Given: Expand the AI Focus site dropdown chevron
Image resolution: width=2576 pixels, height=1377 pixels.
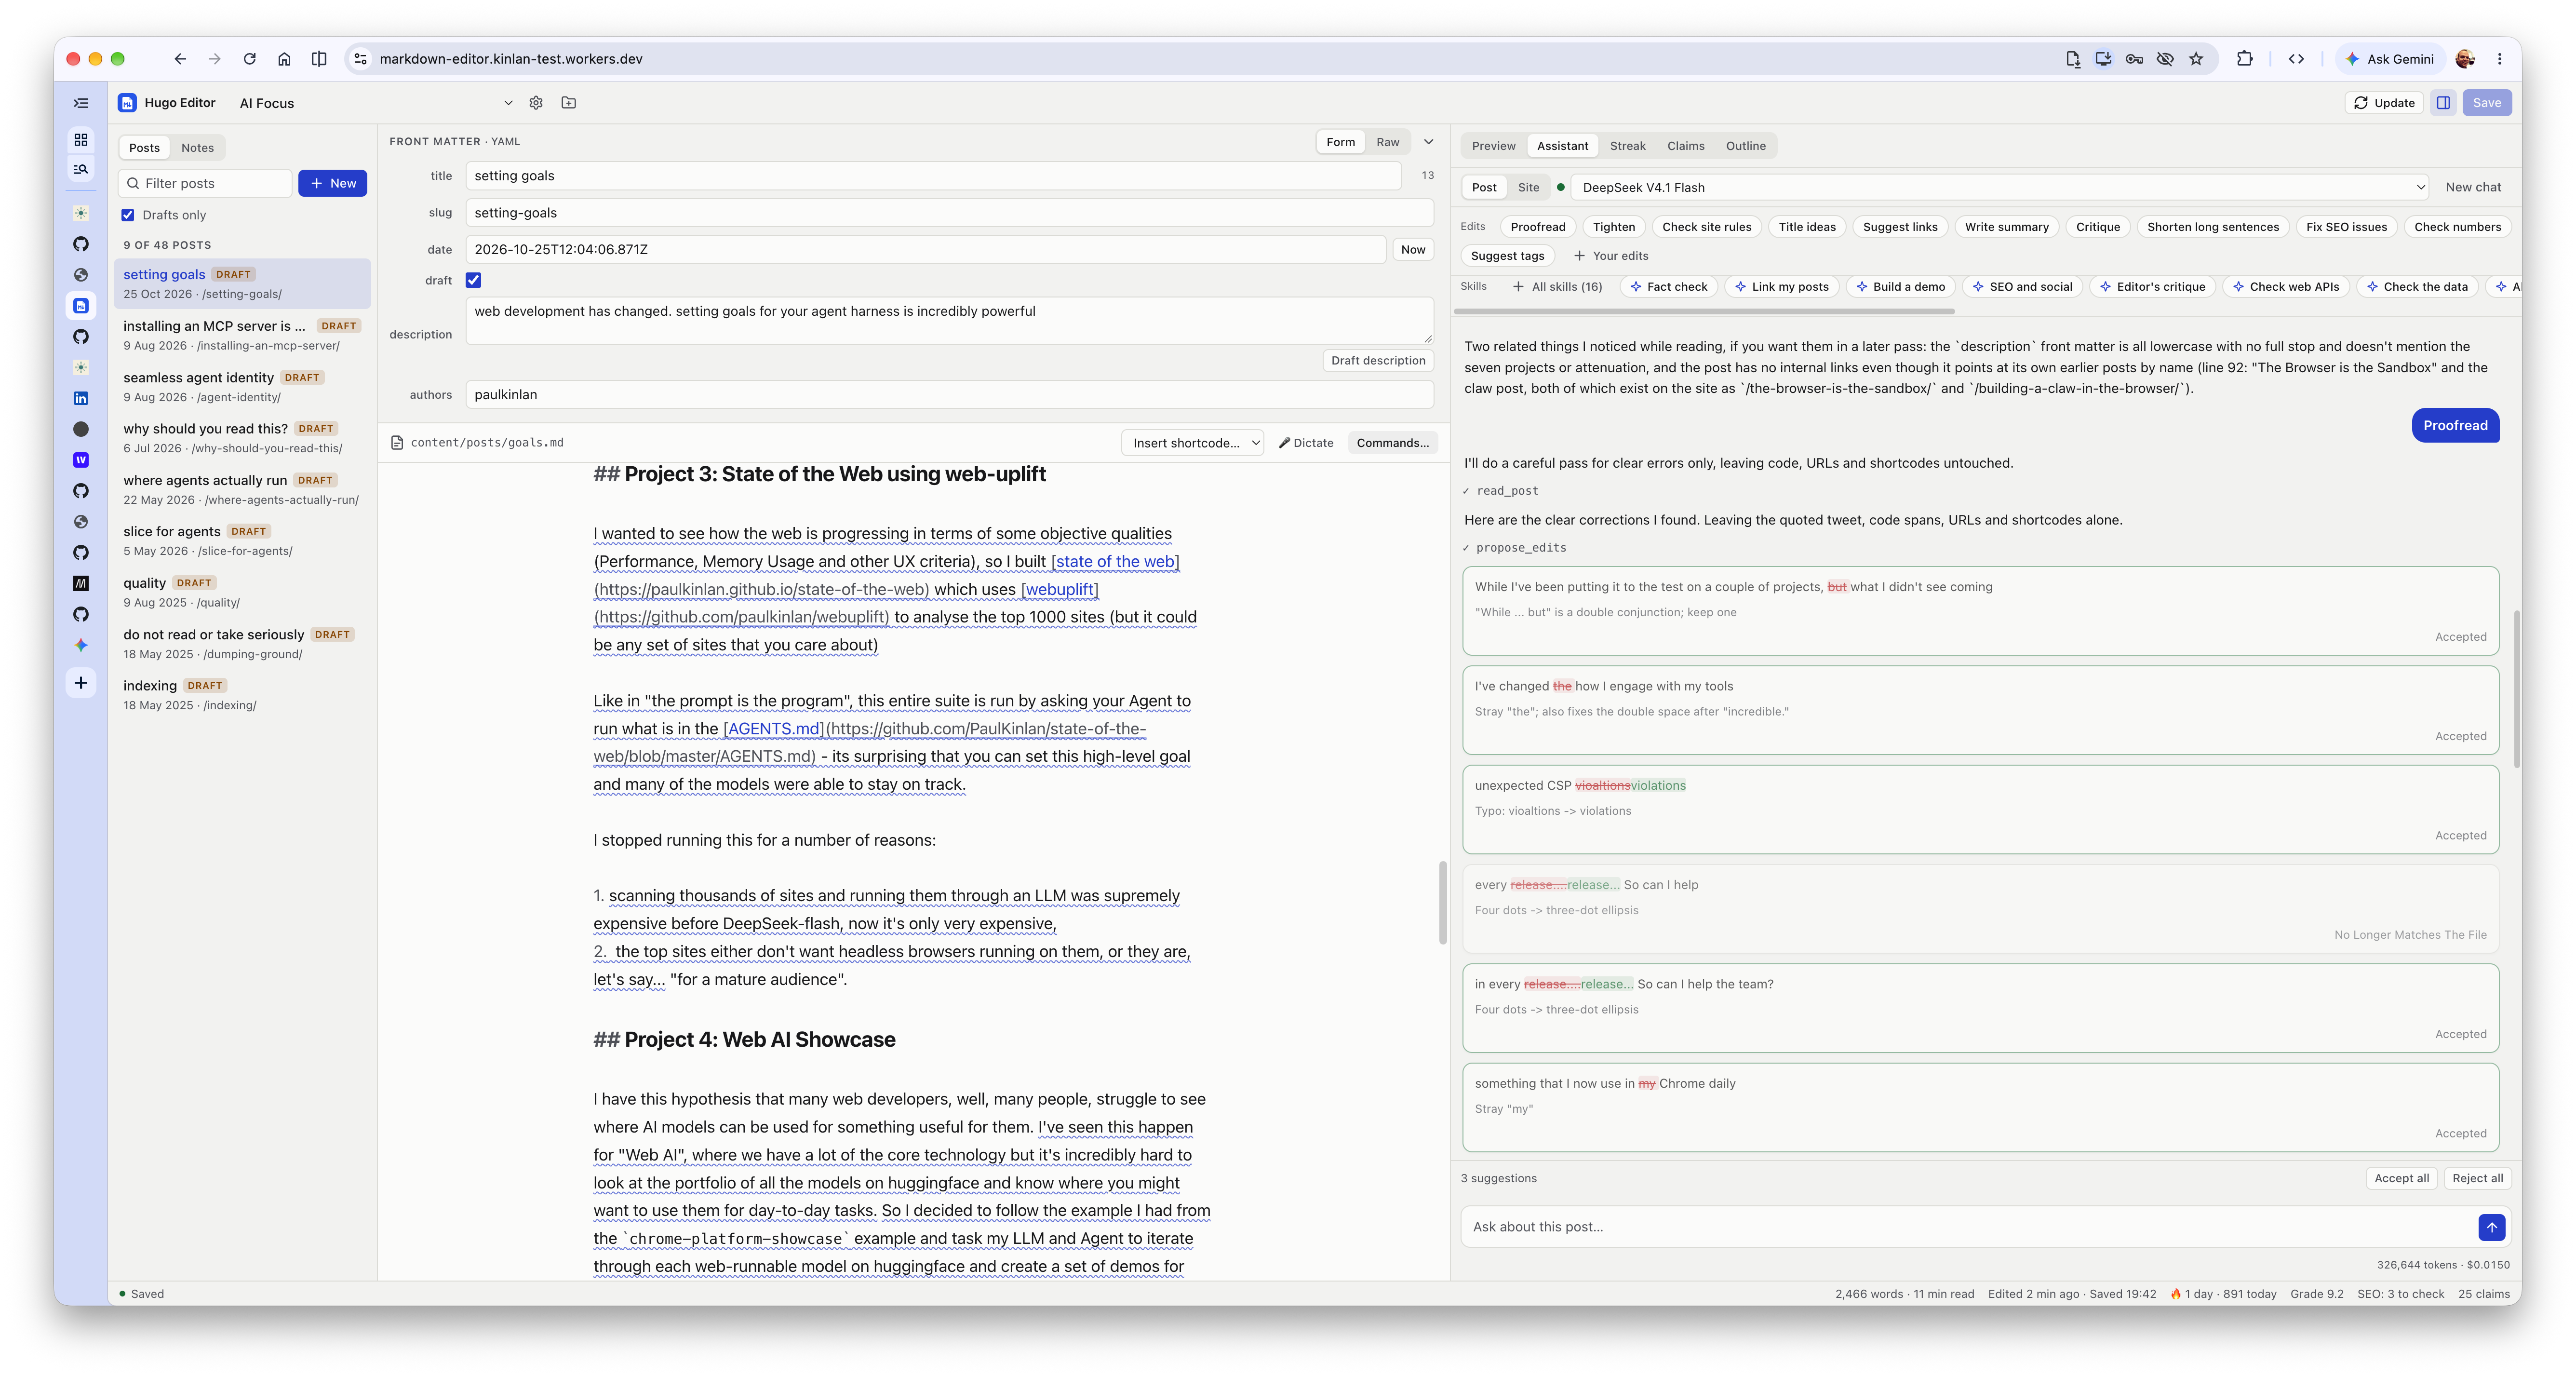Looking at the screenshot, I should click(x=508, y=103).
